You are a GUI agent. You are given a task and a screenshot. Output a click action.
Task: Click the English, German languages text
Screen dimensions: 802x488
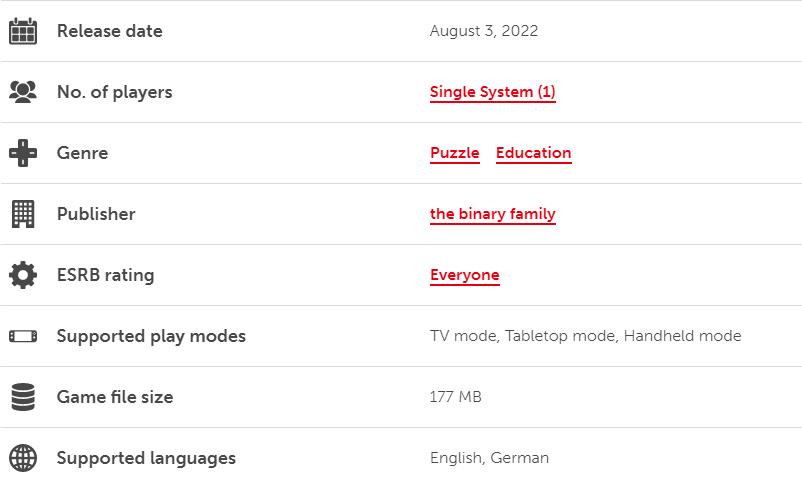(x=489, y=458)
